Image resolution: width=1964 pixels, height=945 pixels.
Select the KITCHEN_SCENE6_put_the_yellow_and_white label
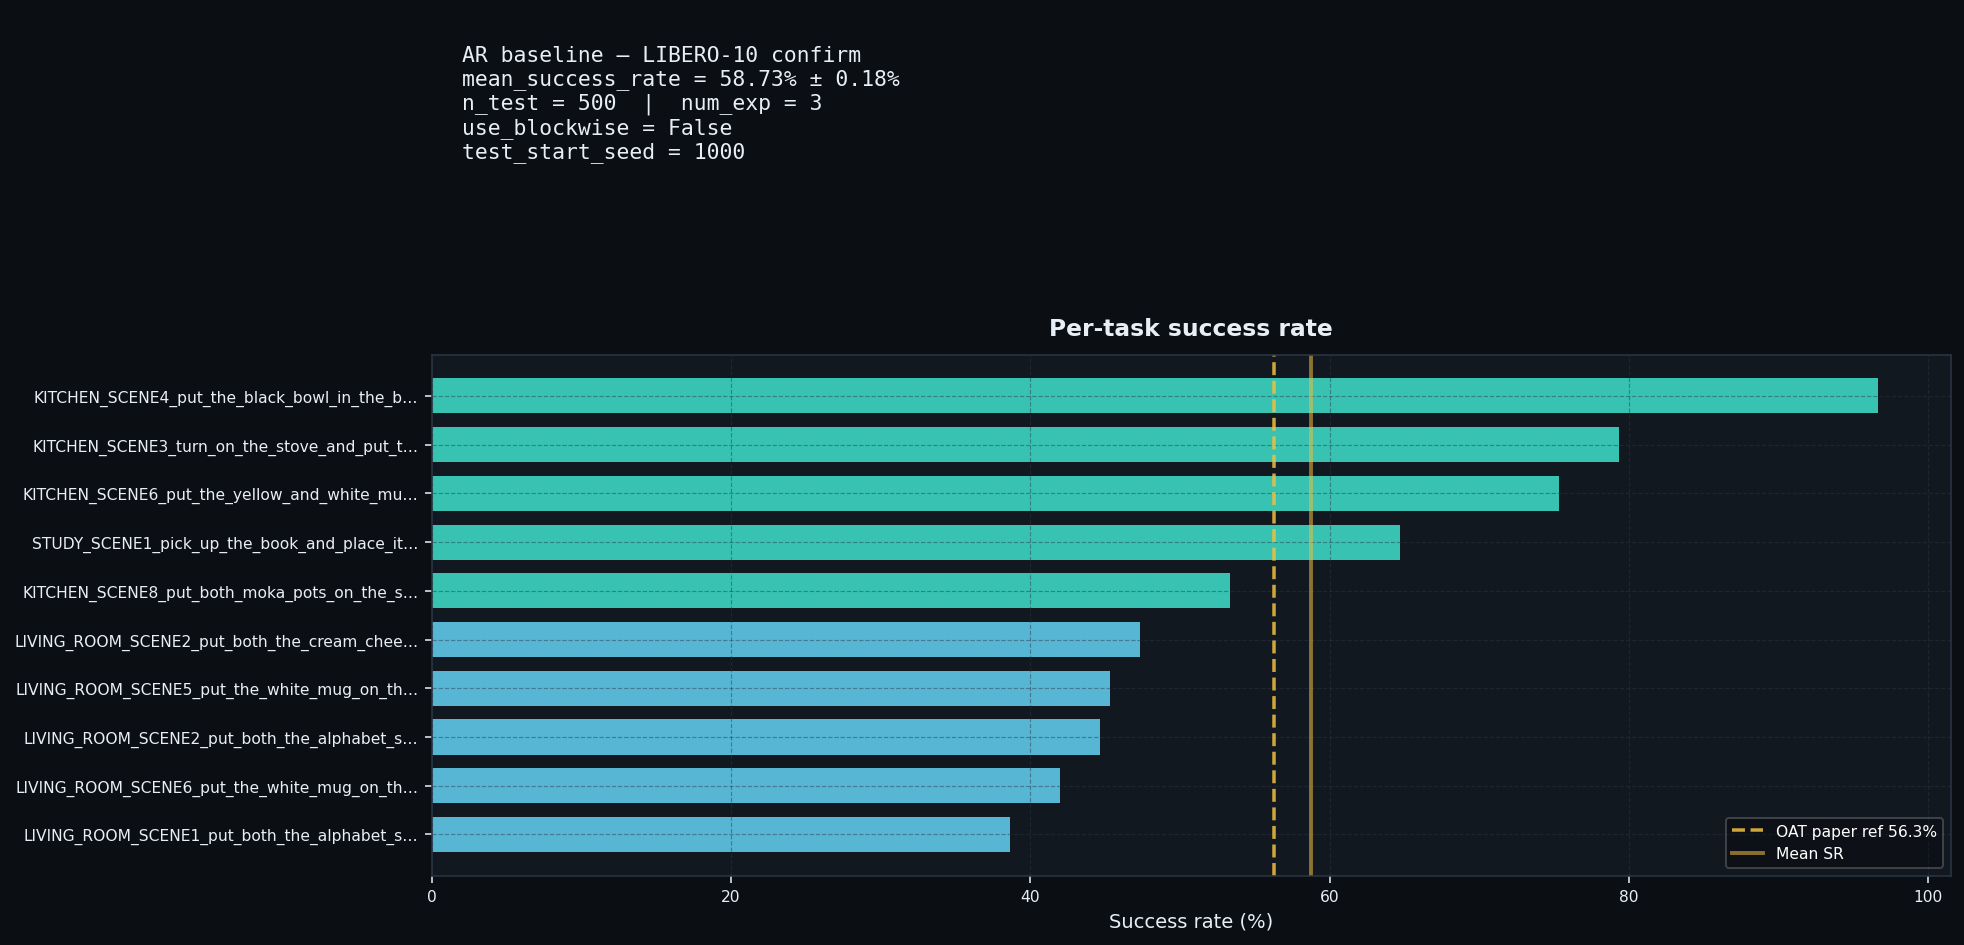(x=220, y=495)
